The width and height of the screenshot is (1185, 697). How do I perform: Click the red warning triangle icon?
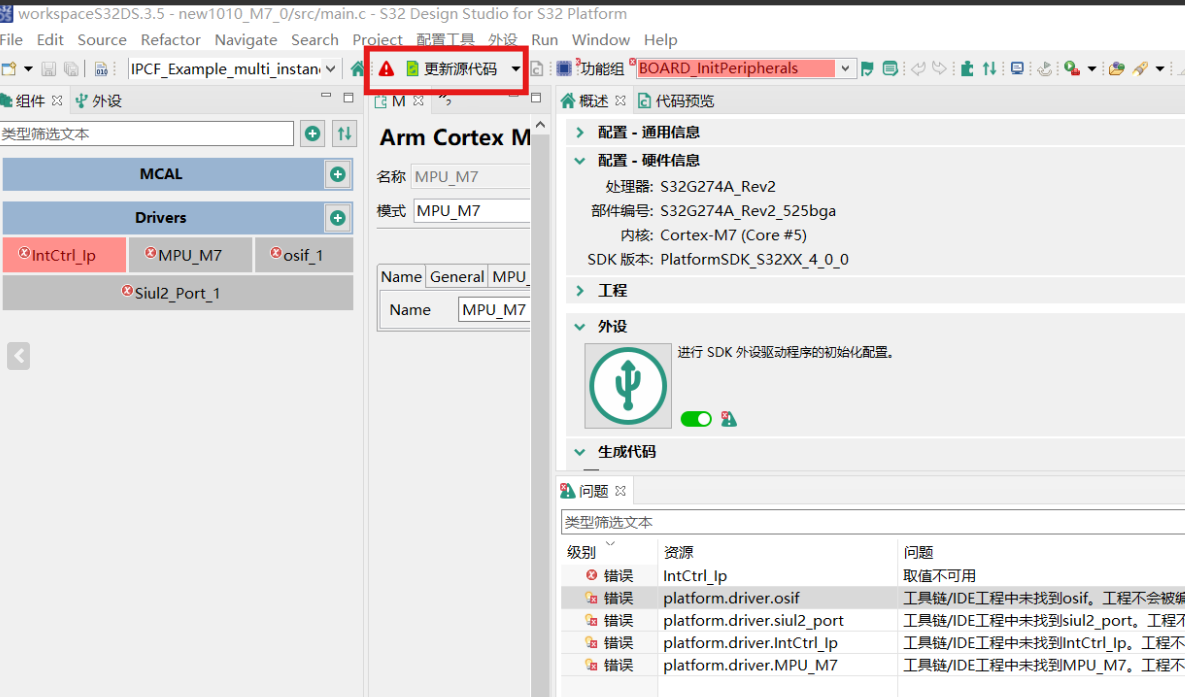tap(386, 69)
